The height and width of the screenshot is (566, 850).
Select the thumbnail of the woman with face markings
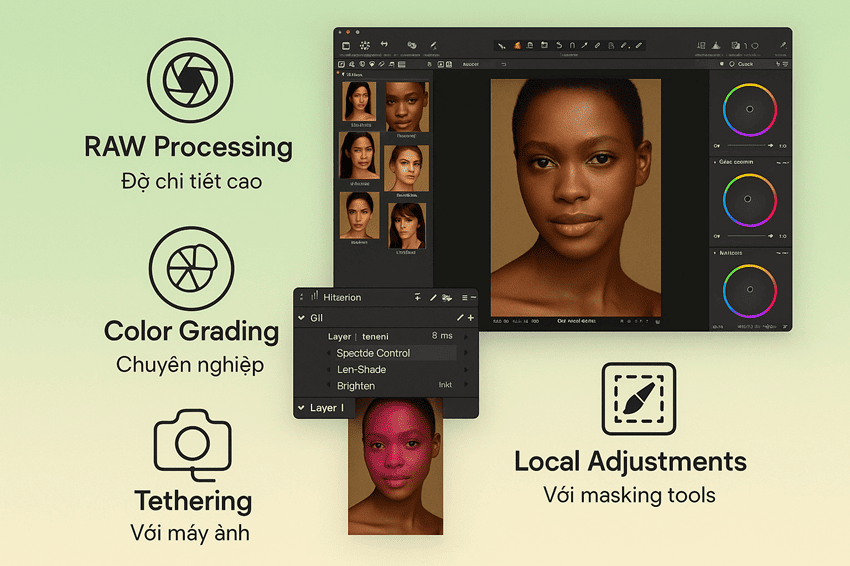(406, 168)
